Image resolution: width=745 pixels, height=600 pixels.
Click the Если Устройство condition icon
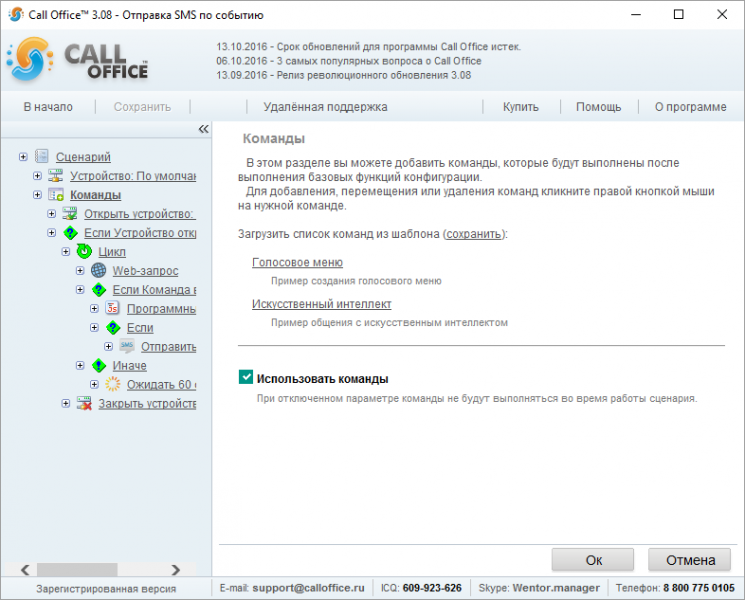(70, 232)
